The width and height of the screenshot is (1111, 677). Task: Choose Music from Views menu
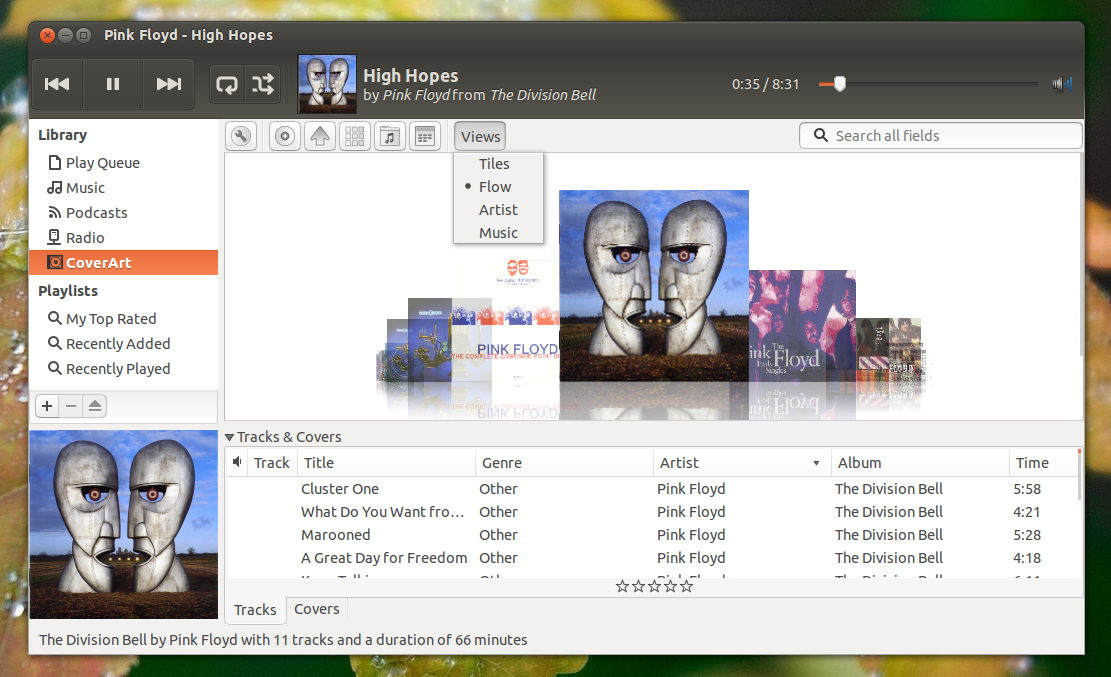coord(498,233)
